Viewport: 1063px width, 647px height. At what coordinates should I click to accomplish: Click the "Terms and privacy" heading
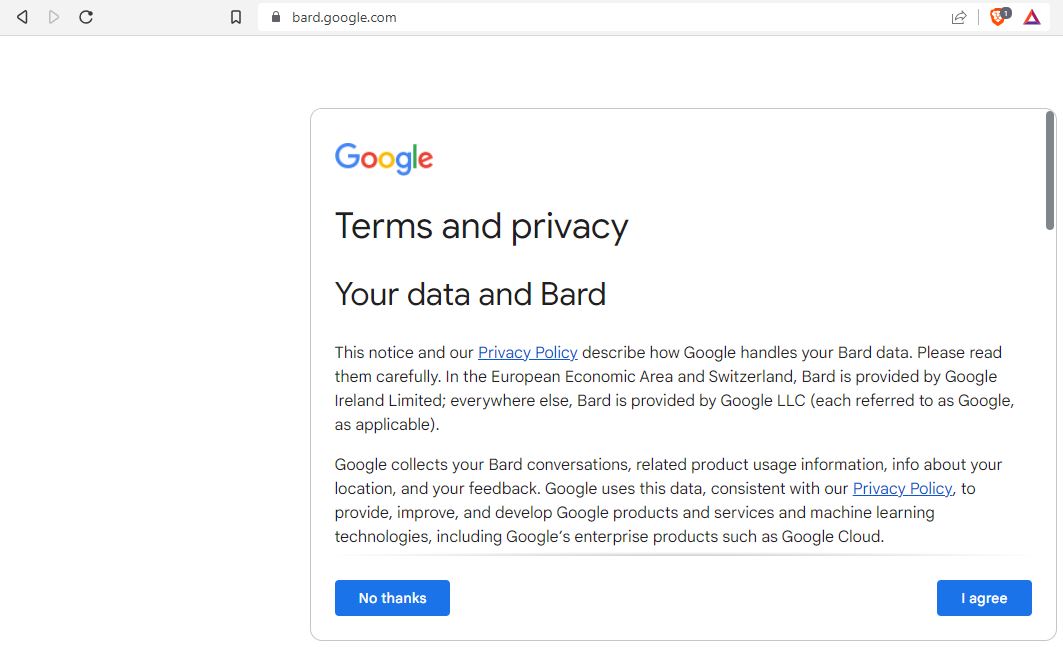[481, 227]
